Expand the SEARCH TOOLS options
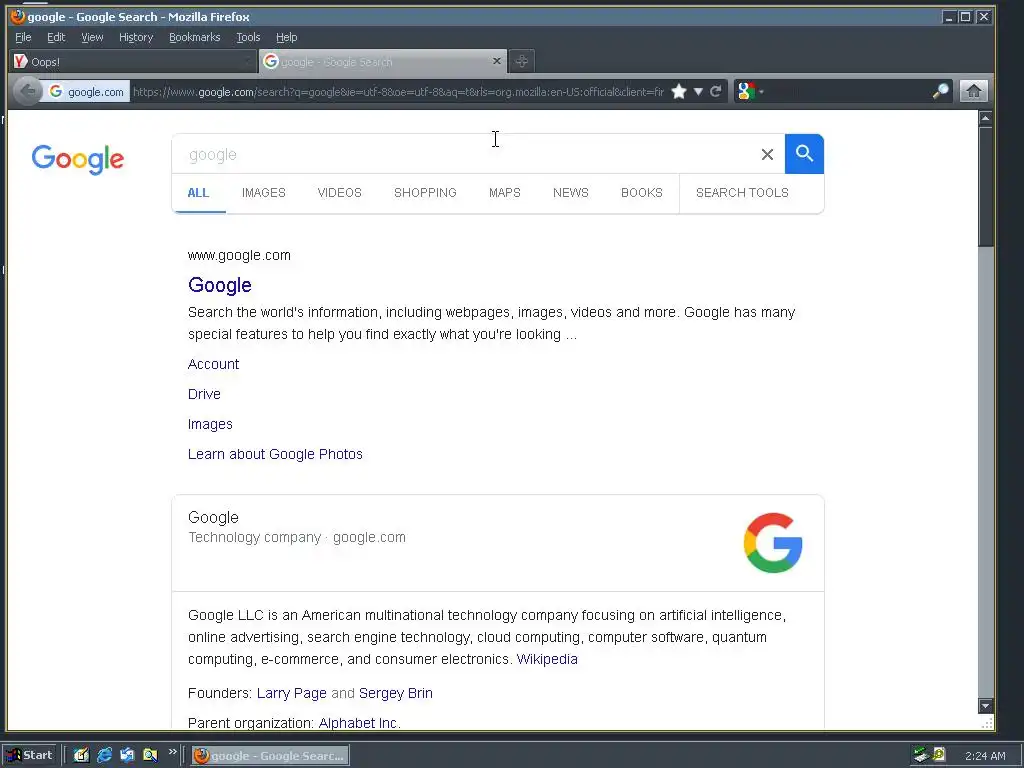Image resolution: width=1024 pixels, height=768 pixels. (742, 193)
